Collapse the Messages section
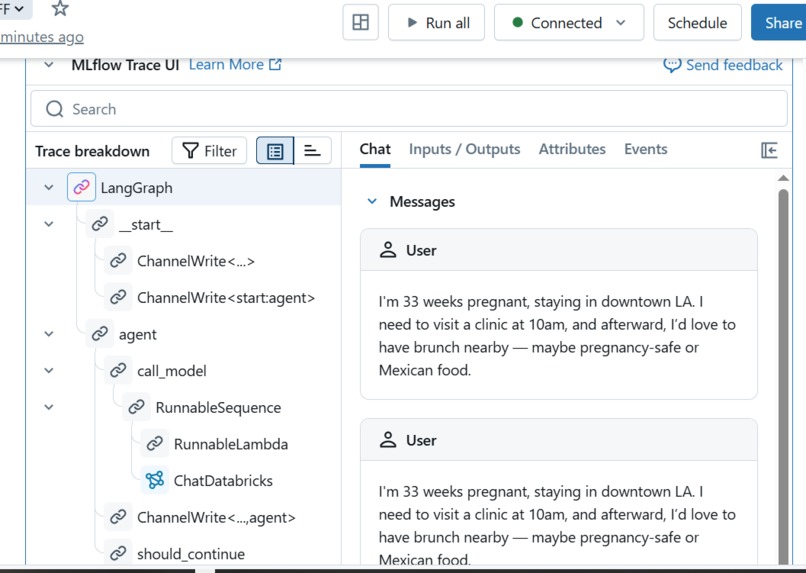 point(372,201)
